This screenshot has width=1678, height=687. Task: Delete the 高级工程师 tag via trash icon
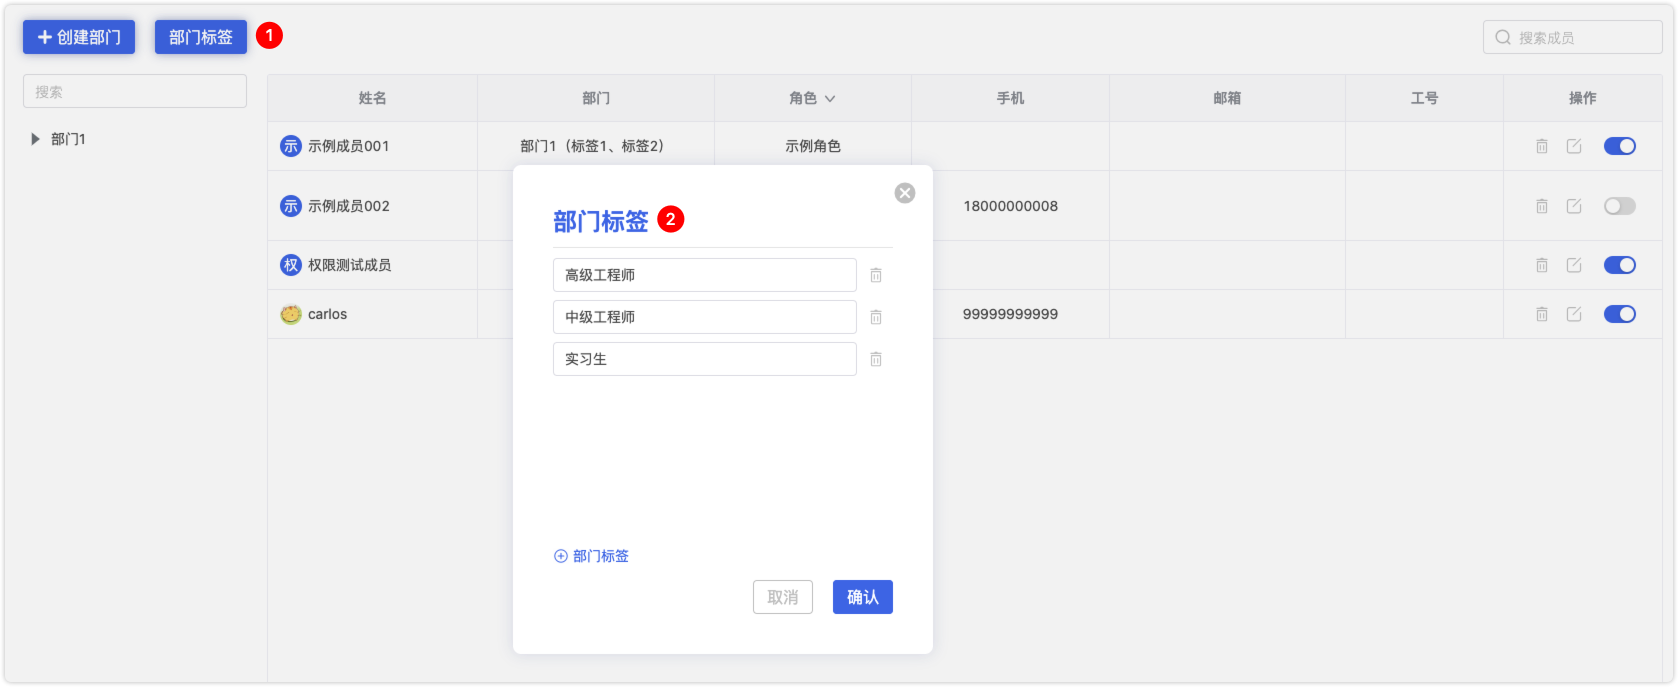(876, 275)
